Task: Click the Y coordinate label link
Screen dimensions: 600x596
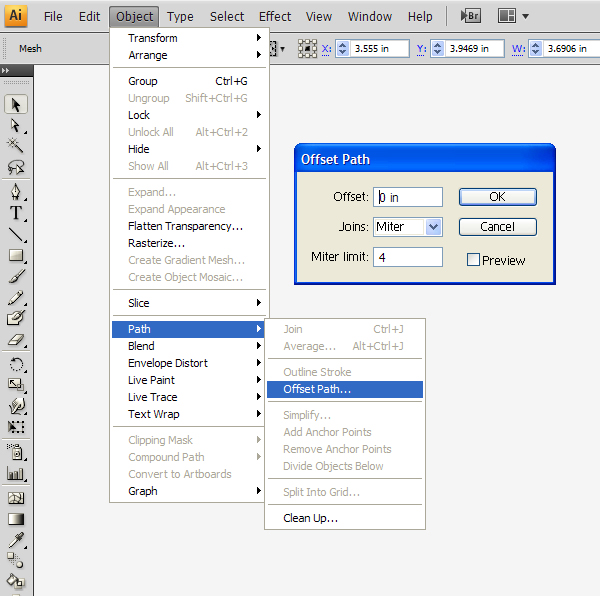Action: (421, 49)
